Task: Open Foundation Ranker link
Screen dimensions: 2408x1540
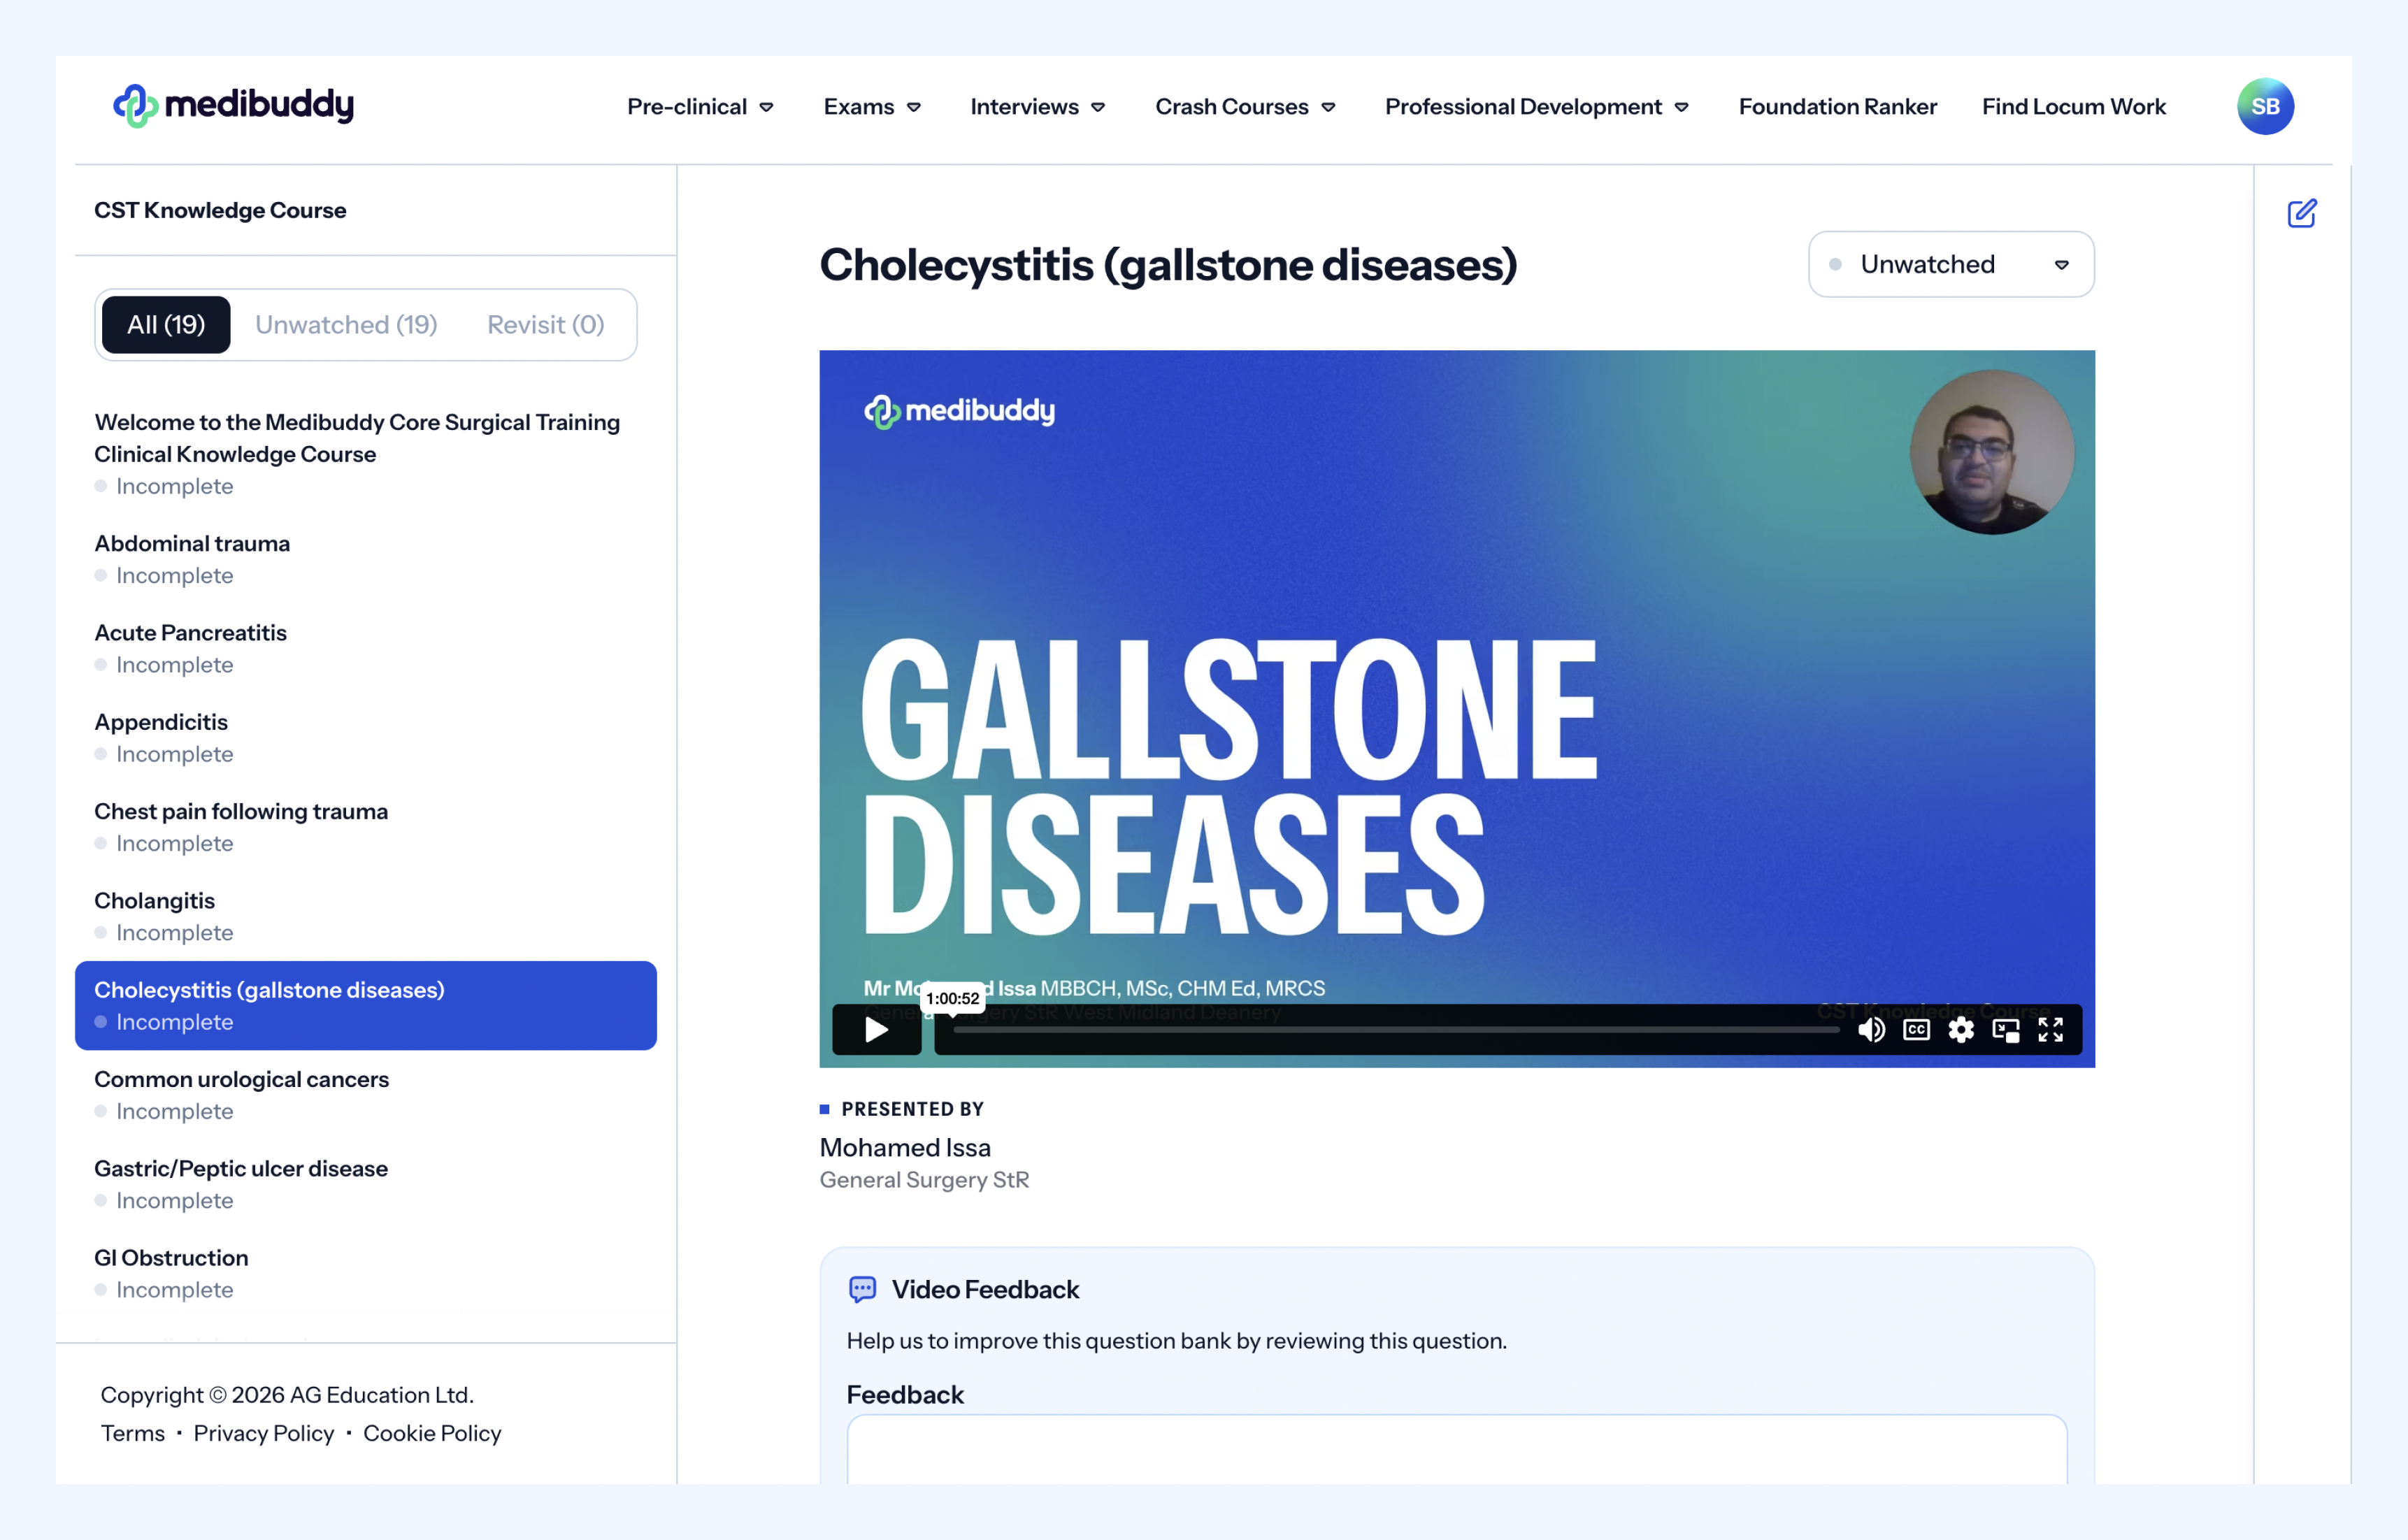Action: (x=1837, y=106)
